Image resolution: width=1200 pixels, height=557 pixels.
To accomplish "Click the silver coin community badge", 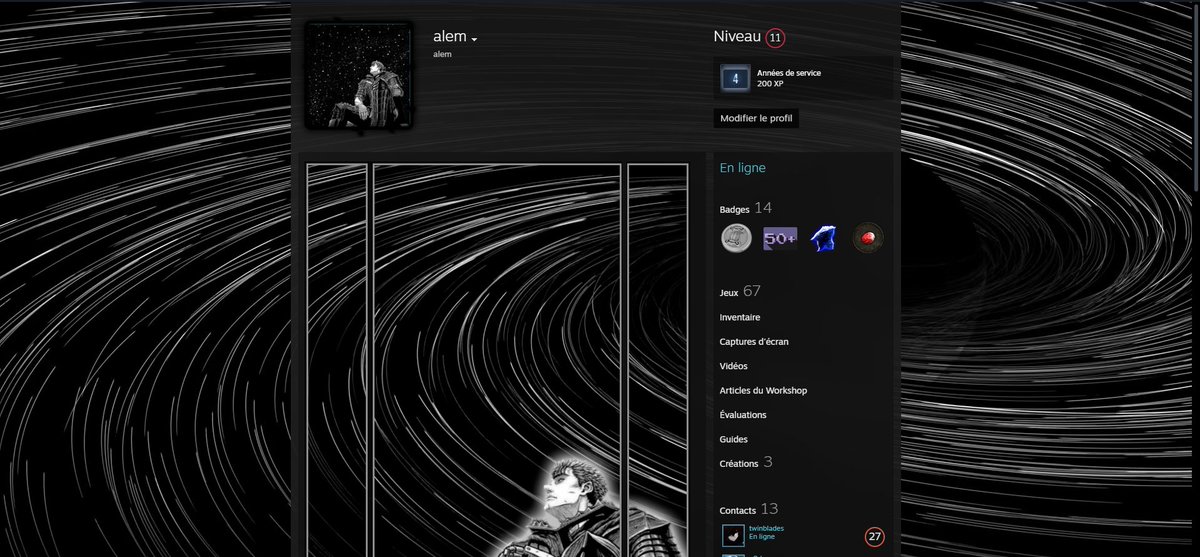I will pyautogui.click(x=737, y=238).
